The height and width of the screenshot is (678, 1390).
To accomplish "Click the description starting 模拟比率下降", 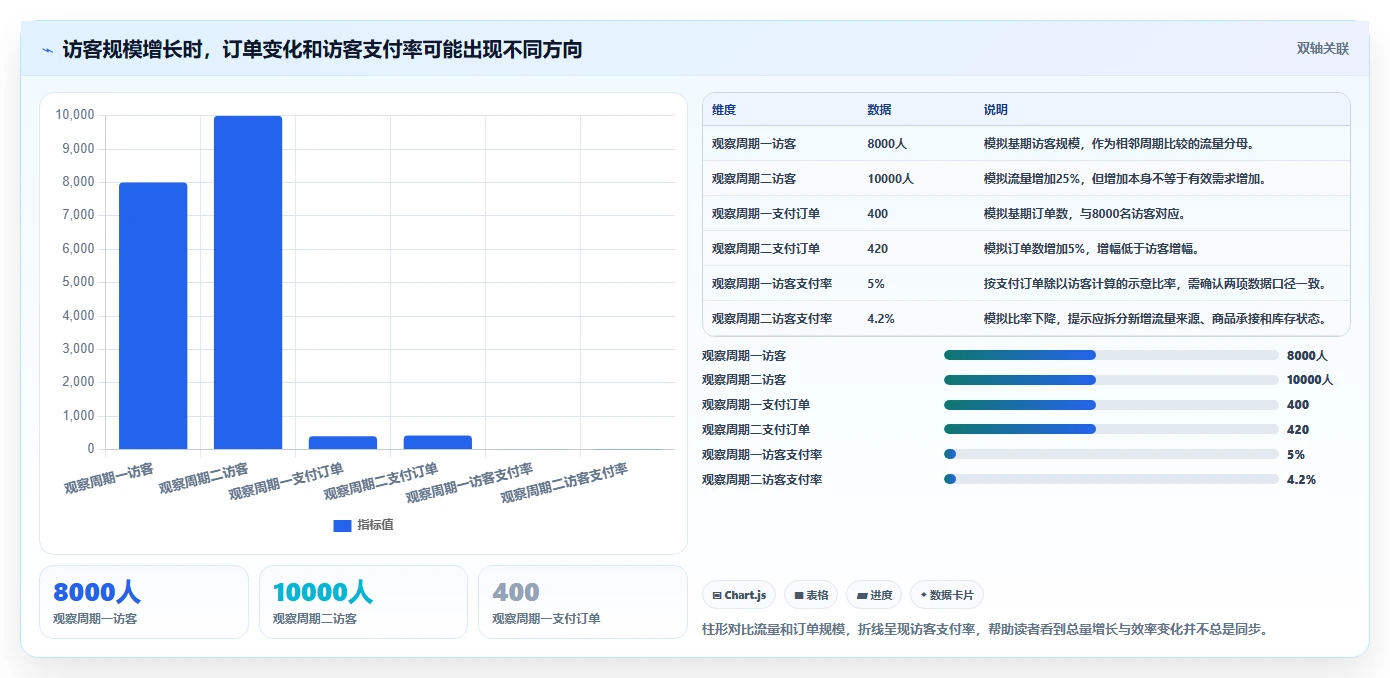I will 1155,319.
